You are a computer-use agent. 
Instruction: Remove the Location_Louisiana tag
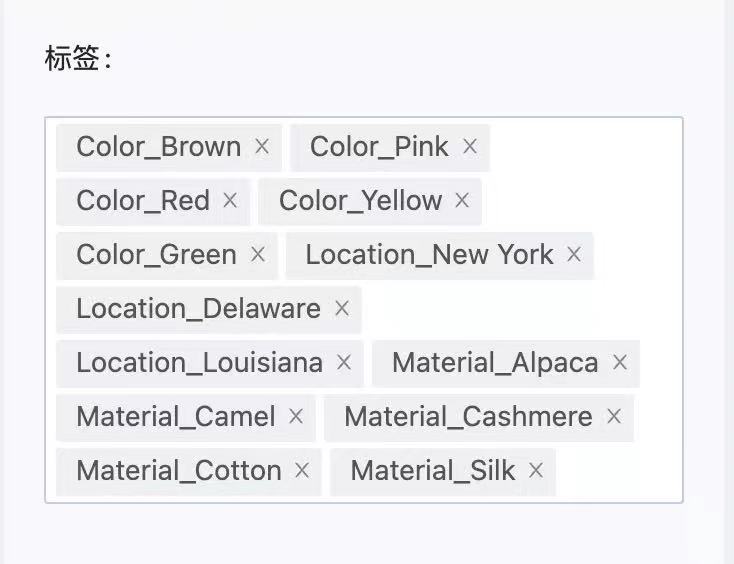point(344,363)
